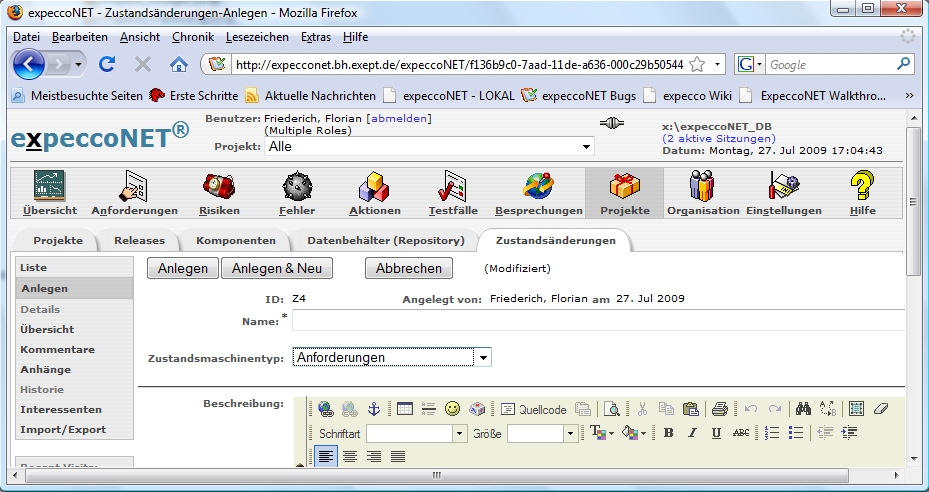Viewport: 929px width, 492px height.
Task: Click the Testfälle checklist icon
Action: click(452, 187)
